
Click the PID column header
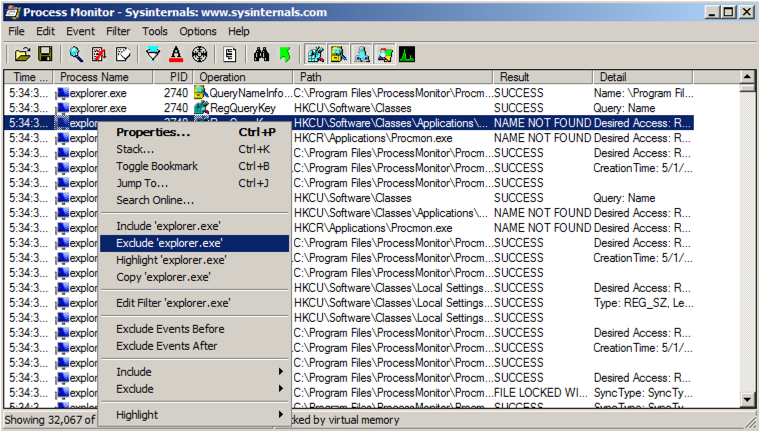[x=173, y=77]
